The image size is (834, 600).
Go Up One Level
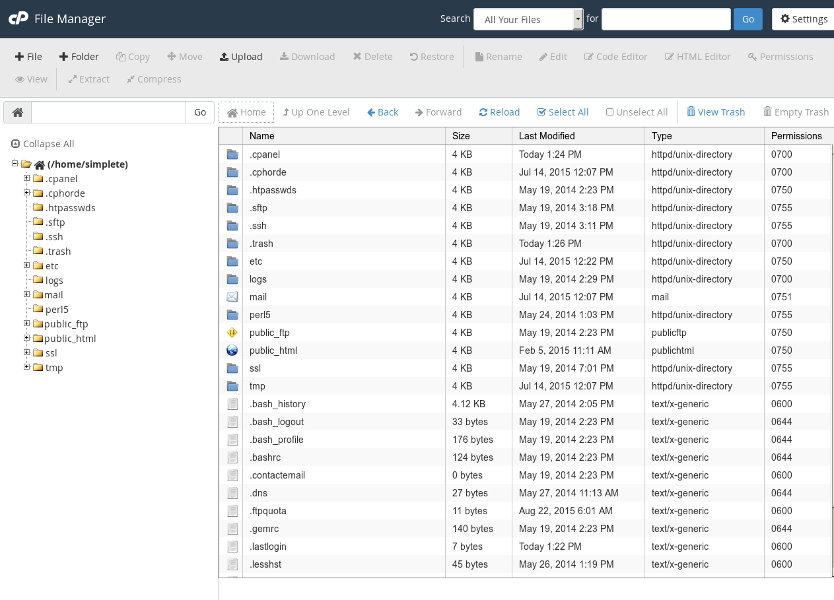pyautogui.click(x=316, y=112)
